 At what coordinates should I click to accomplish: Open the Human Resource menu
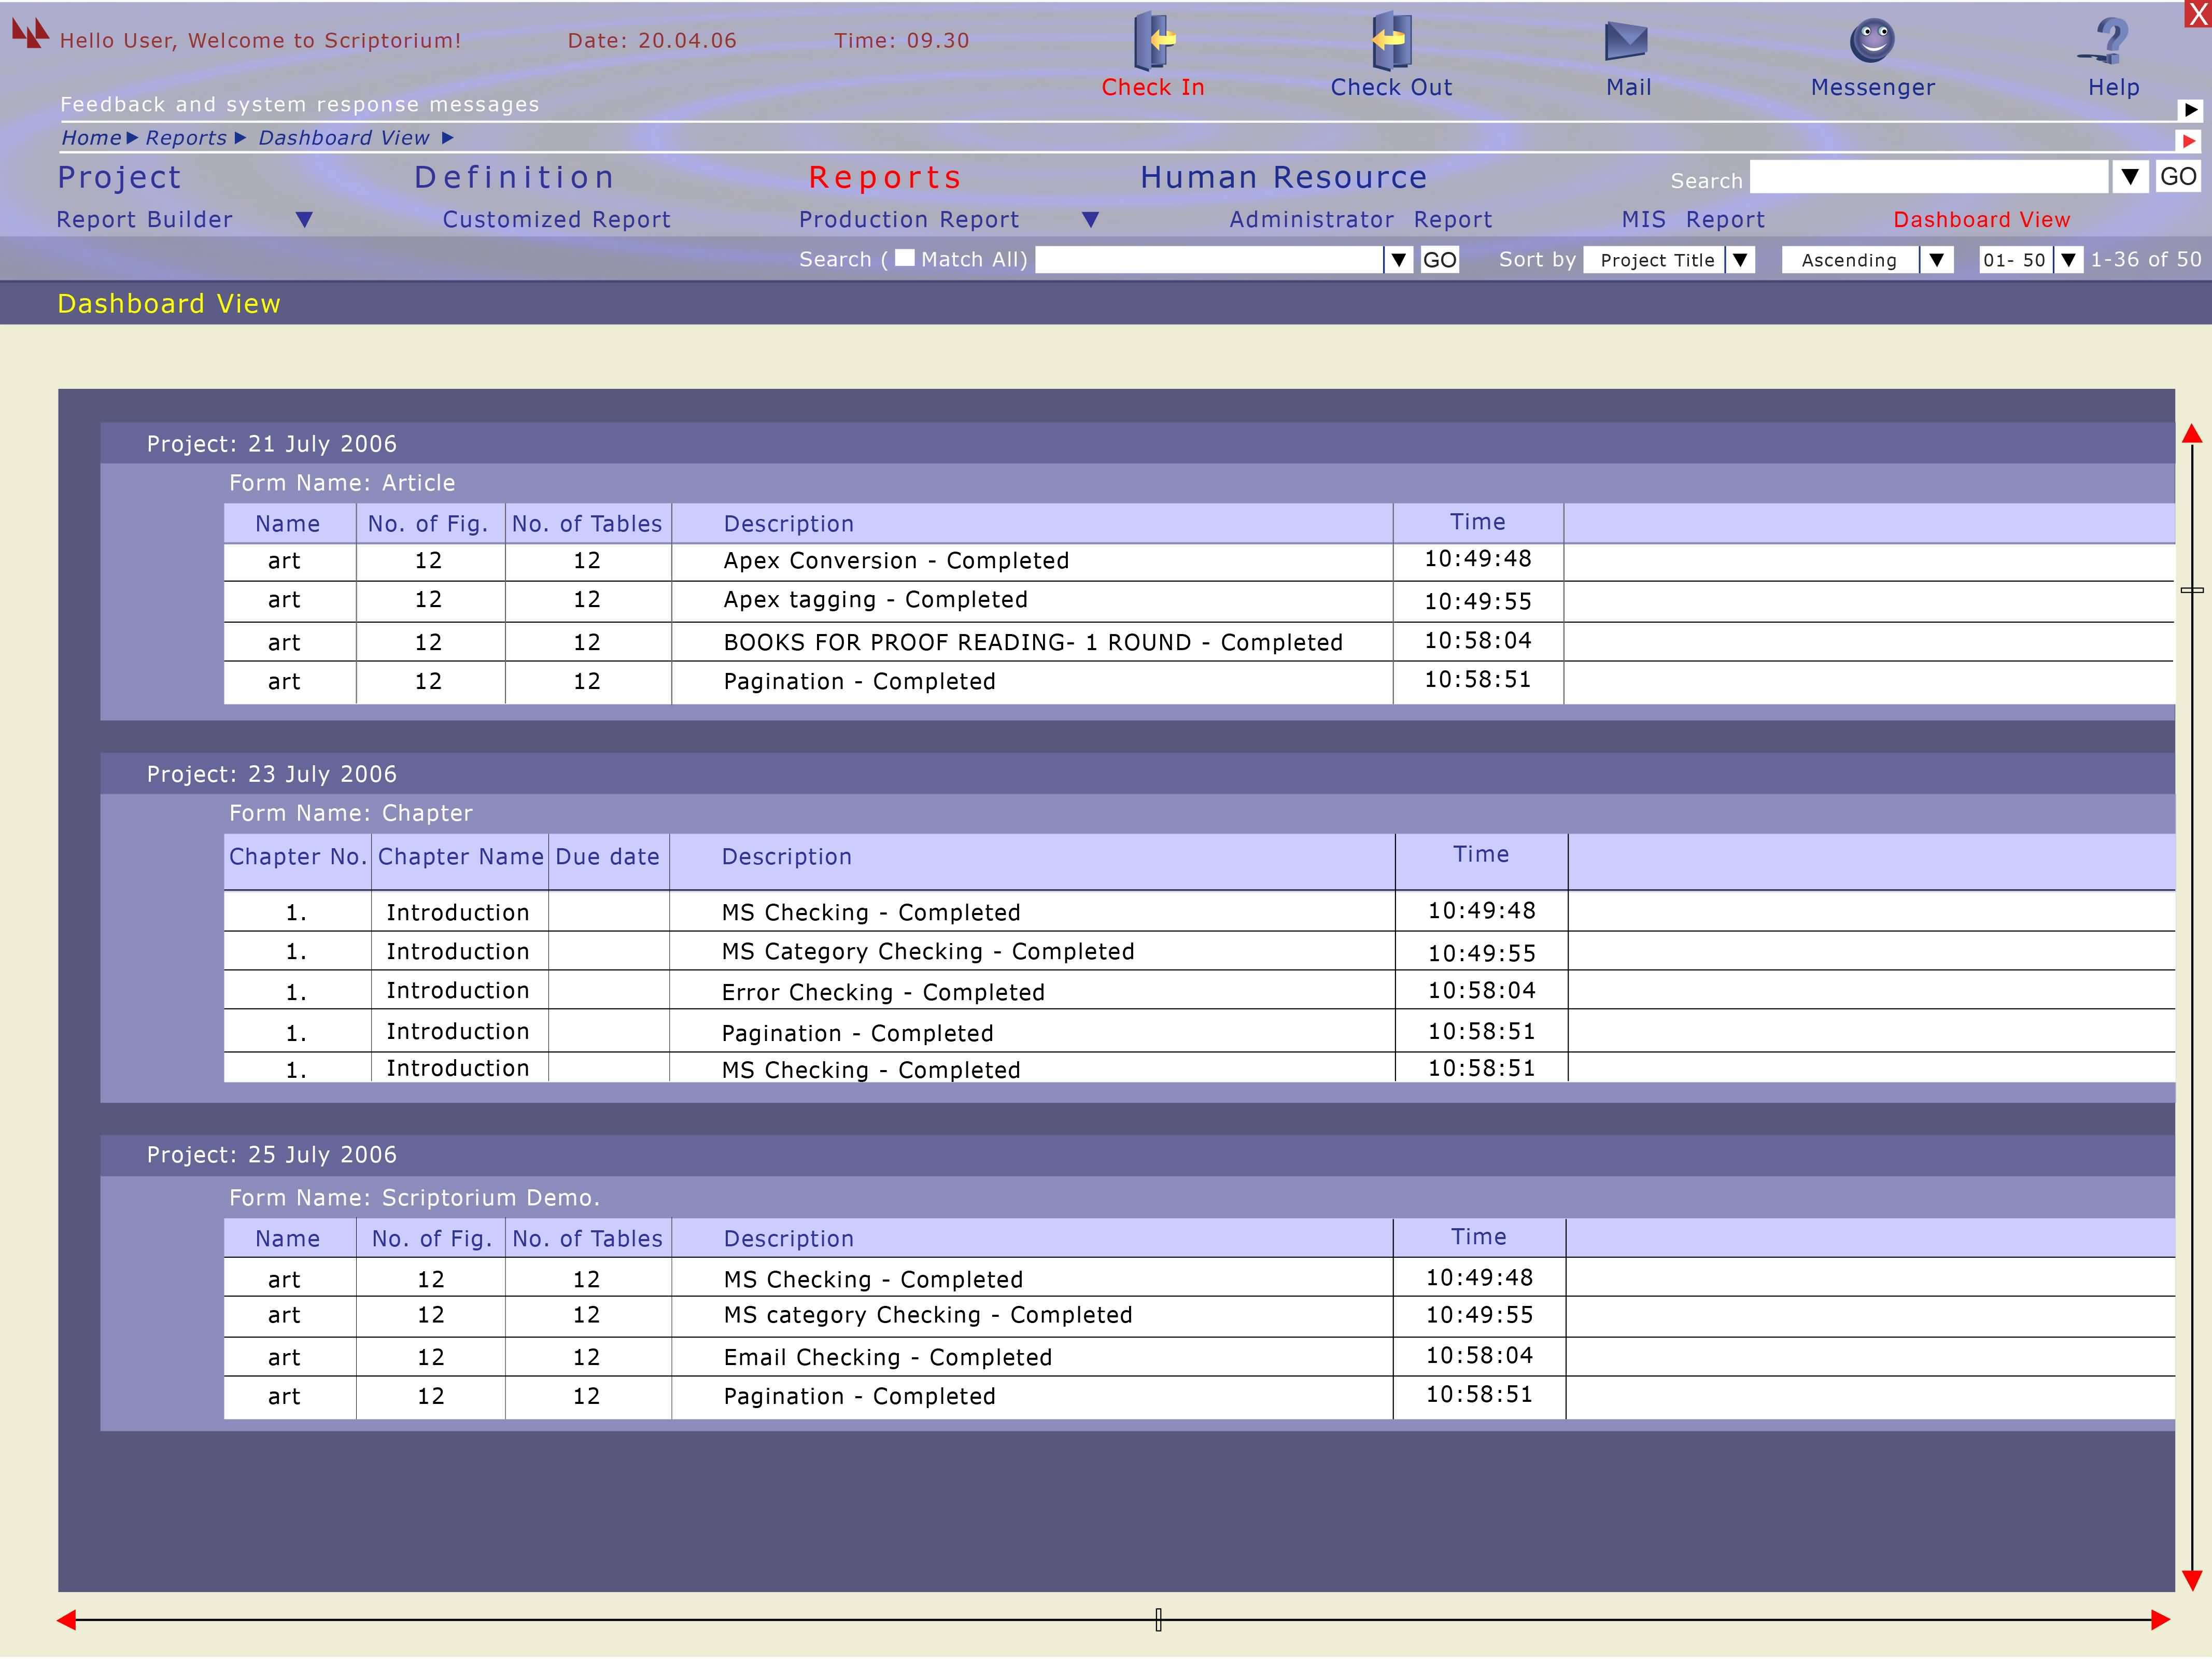point(1283,177)
